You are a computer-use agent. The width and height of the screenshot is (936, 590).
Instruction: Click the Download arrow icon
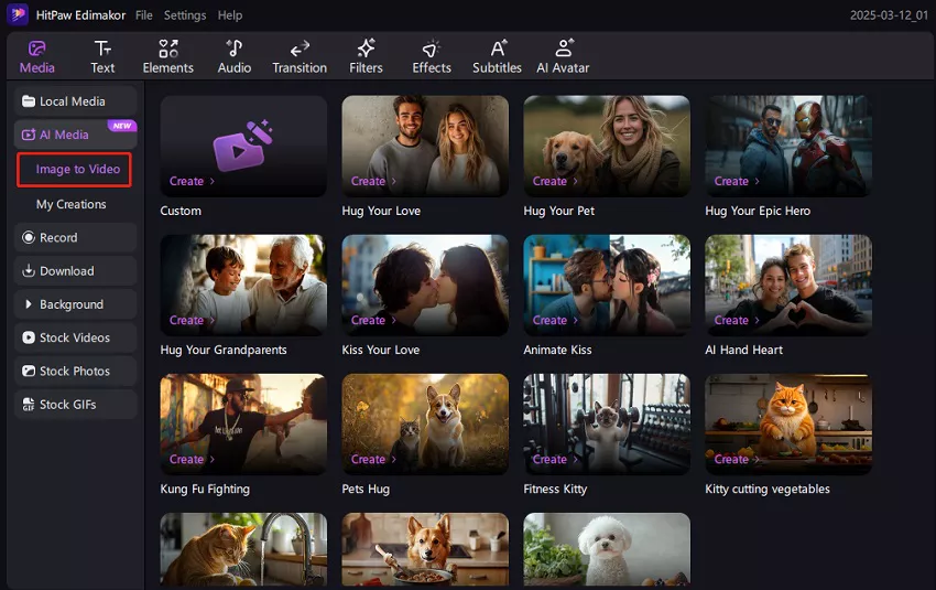(x=28, y=271)
